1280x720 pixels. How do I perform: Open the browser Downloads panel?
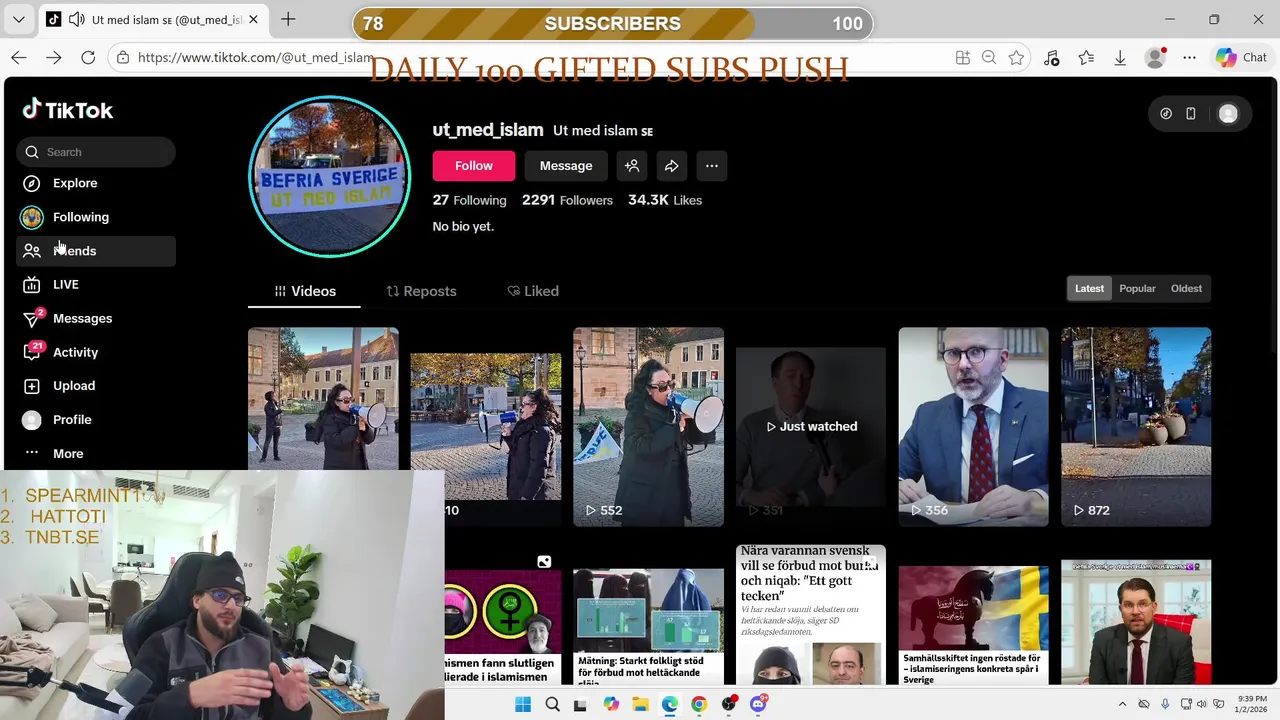[1120, 58]
